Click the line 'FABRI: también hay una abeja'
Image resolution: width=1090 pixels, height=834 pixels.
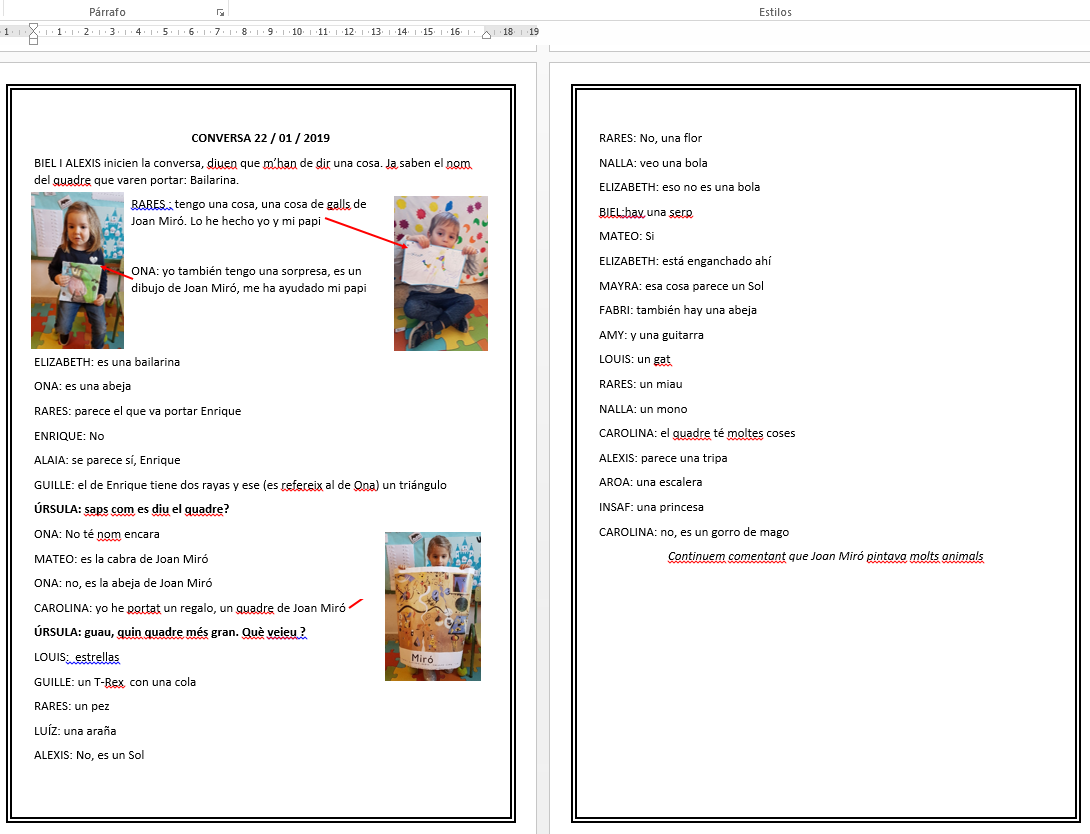[x=678, y=310]
